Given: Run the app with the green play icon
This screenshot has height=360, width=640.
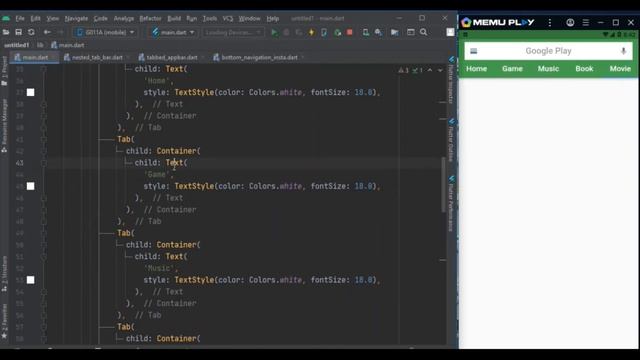Looking at the screenshot, I should (x=274, y=32).
